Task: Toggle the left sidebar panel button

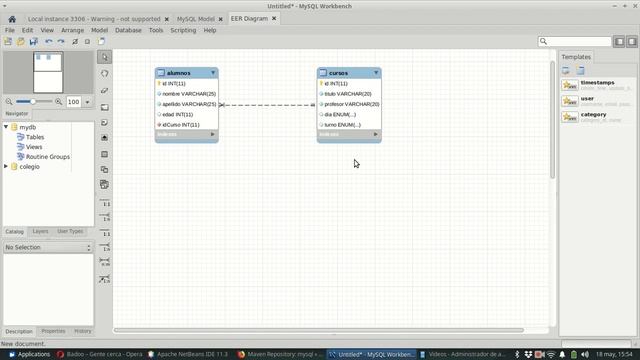Action: 619,41
